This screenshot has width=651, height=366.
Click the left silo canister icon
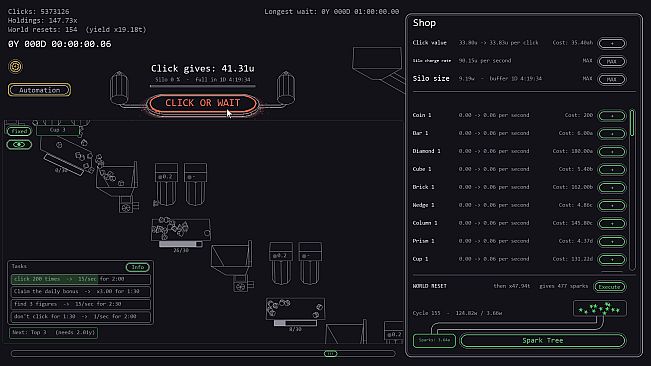119,88
